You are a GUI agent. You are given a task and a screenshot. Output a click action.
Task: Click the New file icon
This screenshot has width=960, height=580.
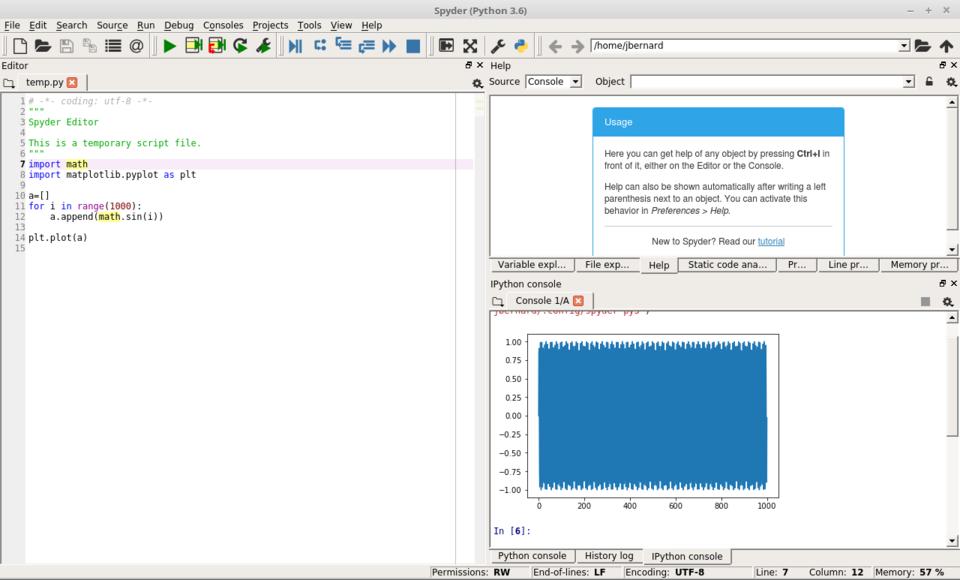point(19,46)
